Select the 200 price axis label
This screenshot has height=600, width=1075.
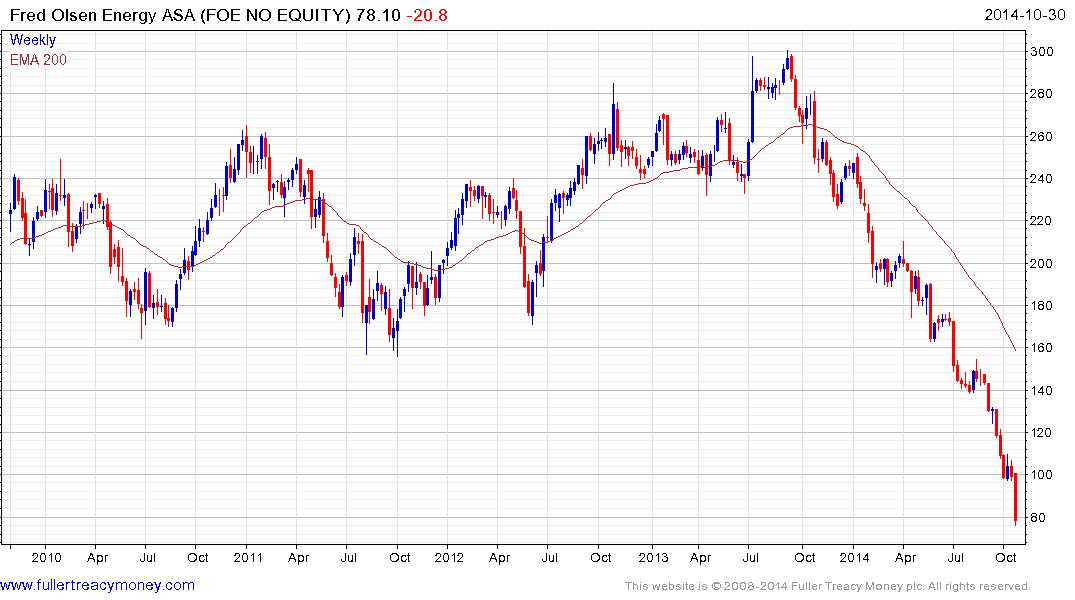(x=1041, y=263)
